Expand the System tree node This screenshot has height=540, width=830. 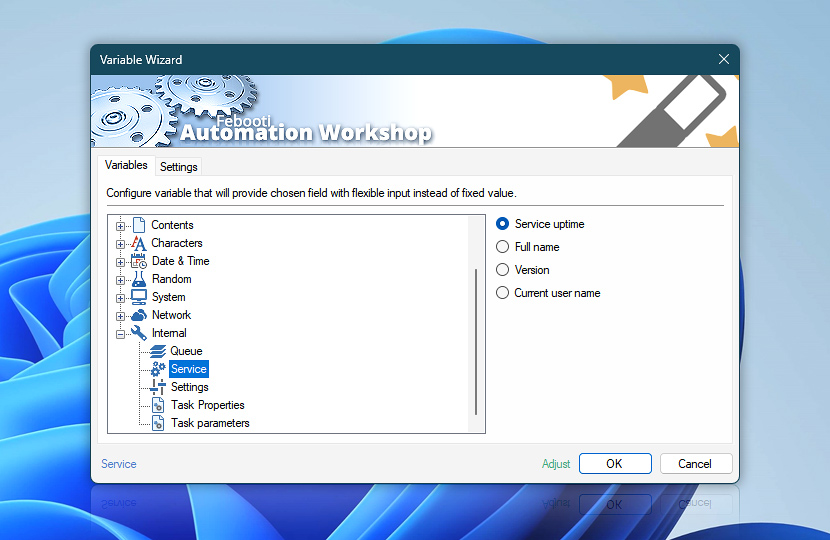(120, 298)
